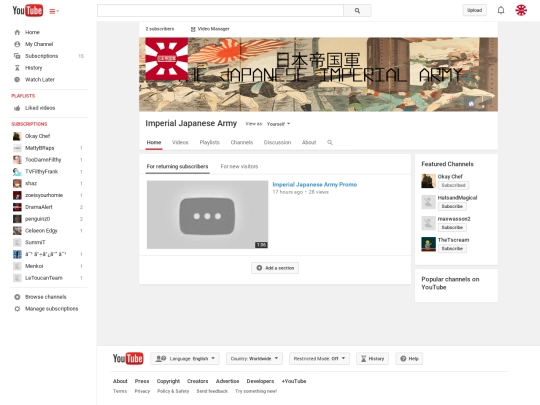This screenshot has width=540, height=405.
Task: Switch to the Channels tab
Action: coord(242,143)
